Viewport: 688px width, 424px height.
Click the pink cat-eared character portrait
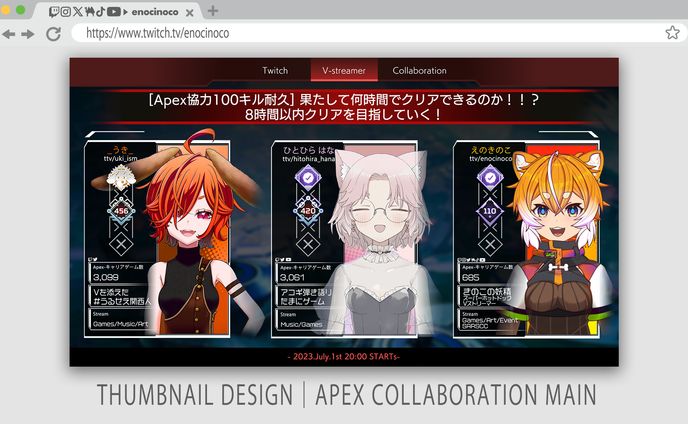coord(378,246)
